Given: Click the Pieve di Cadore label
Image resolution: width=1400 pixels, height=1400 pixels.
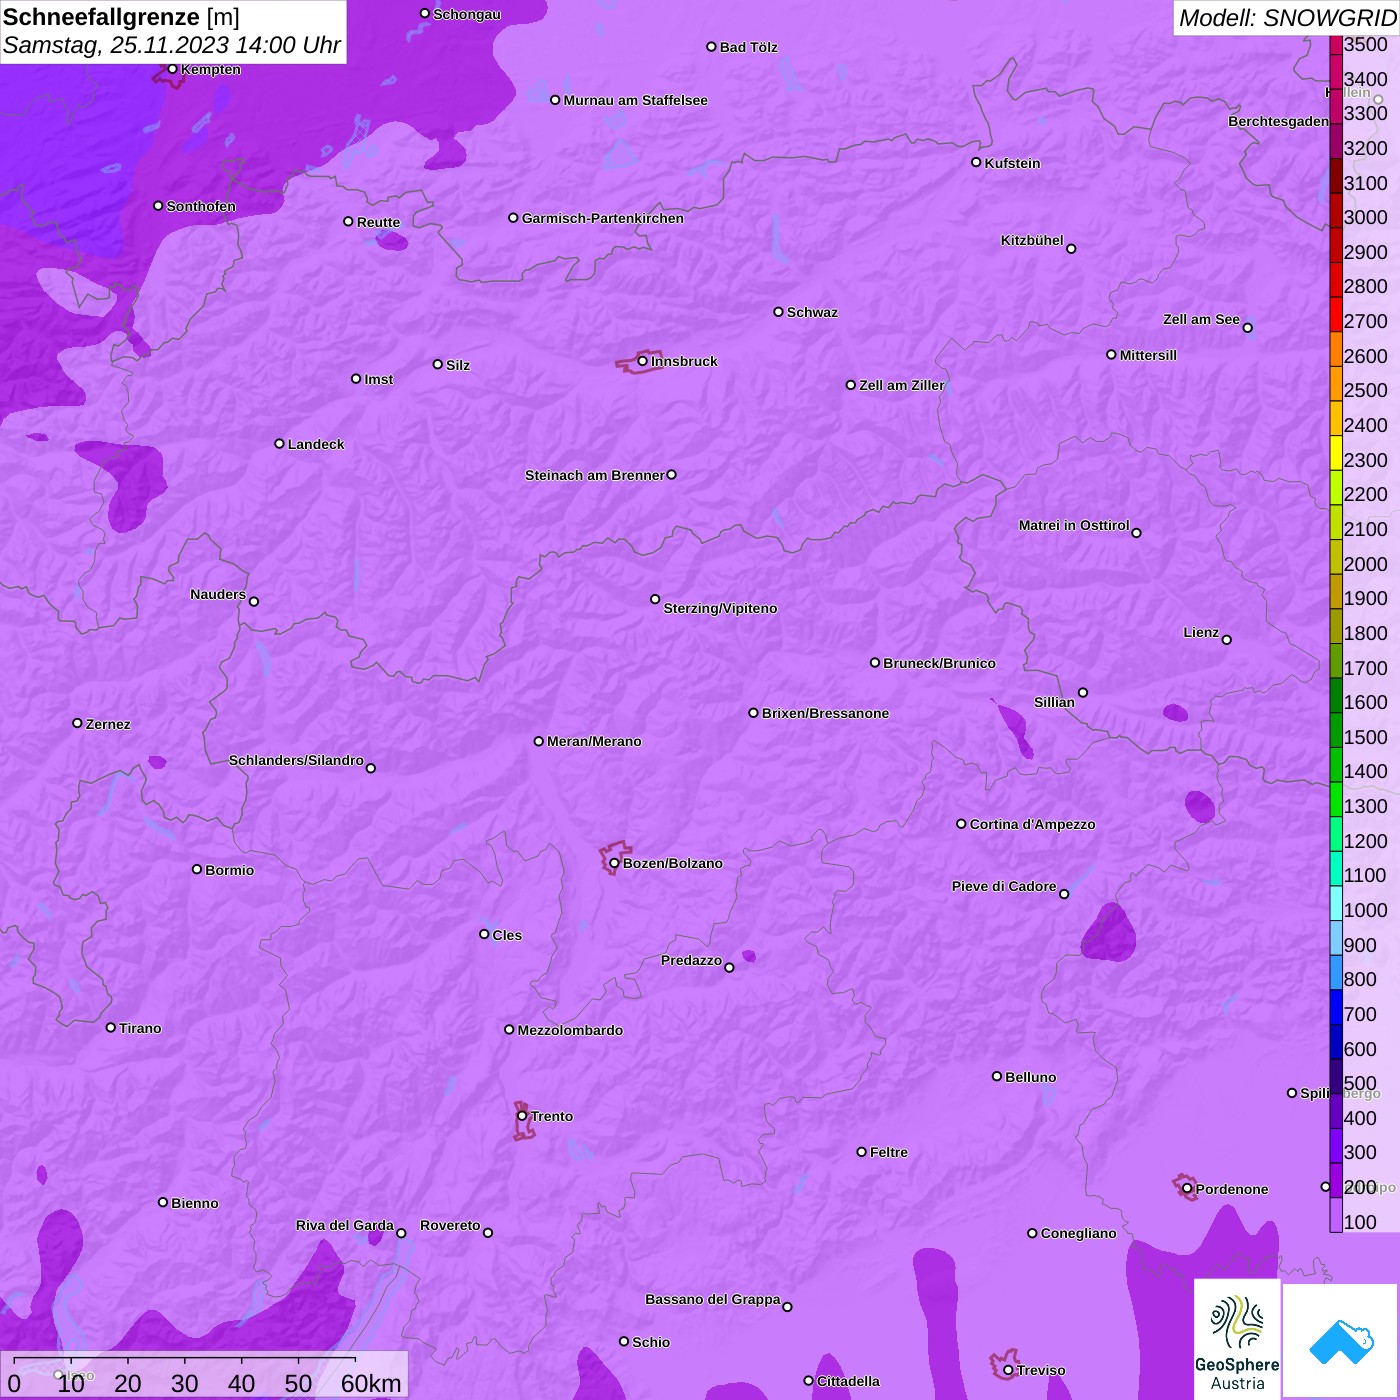Looking at the screenshot, I should [1004, 886].
